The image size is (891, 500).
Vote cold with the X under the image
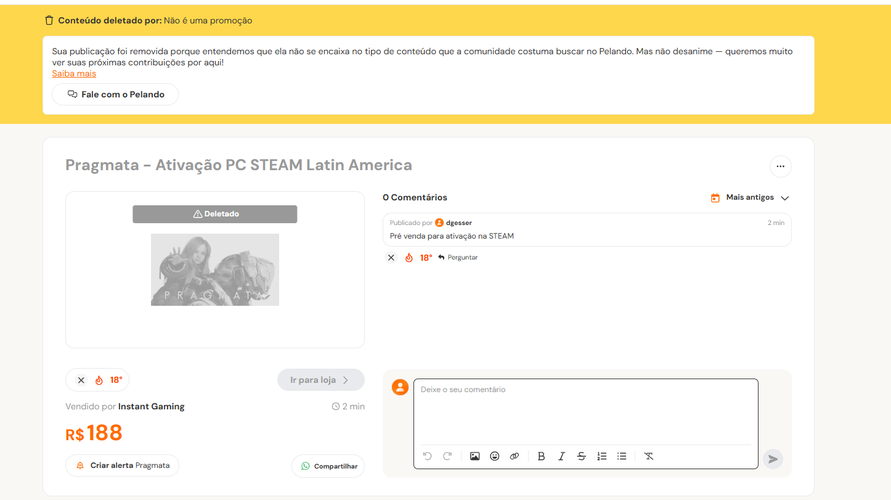point(81,380)
